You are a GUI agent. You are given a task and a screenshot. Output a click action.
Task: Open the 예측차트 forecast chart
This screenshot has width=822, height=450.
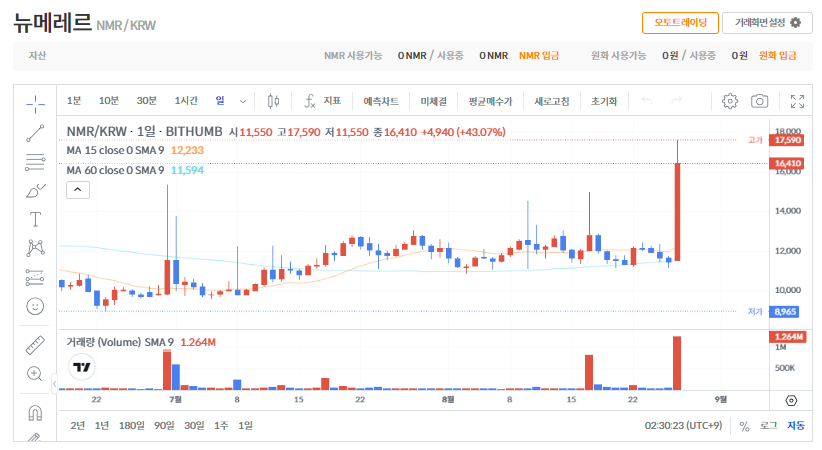381,101
